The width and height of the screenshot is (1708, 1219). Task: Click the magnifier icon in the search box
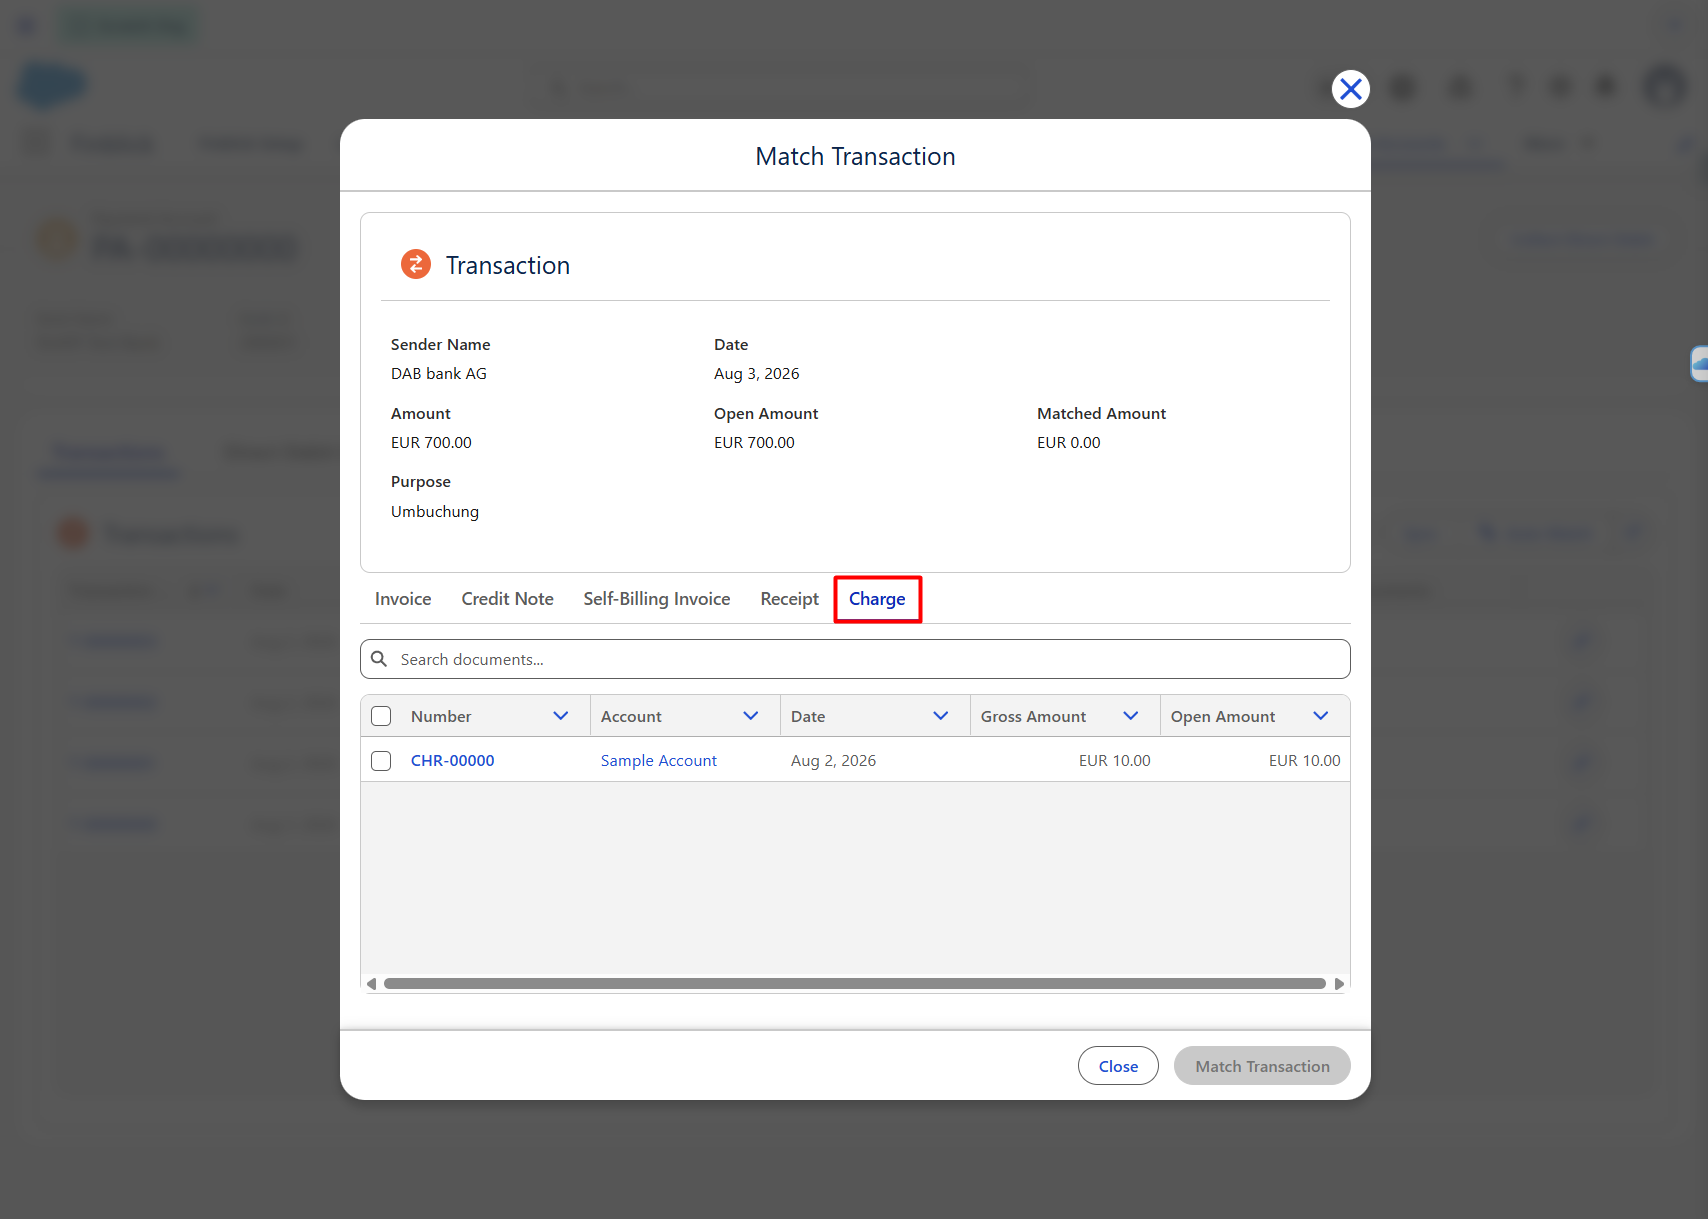pyautogui.click(x=379, y=659)
